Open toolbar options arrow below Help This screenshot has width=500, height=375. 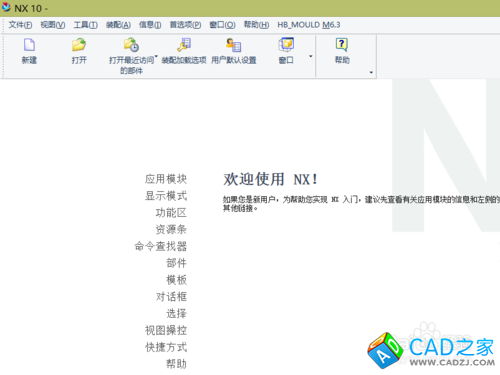pos(371,72)
